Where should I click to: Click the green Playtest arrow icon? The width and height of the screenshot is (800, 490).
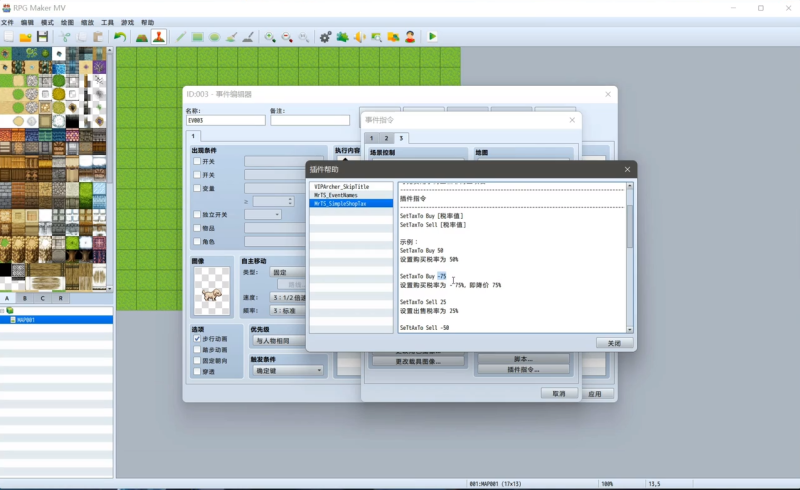click(432, 37)
